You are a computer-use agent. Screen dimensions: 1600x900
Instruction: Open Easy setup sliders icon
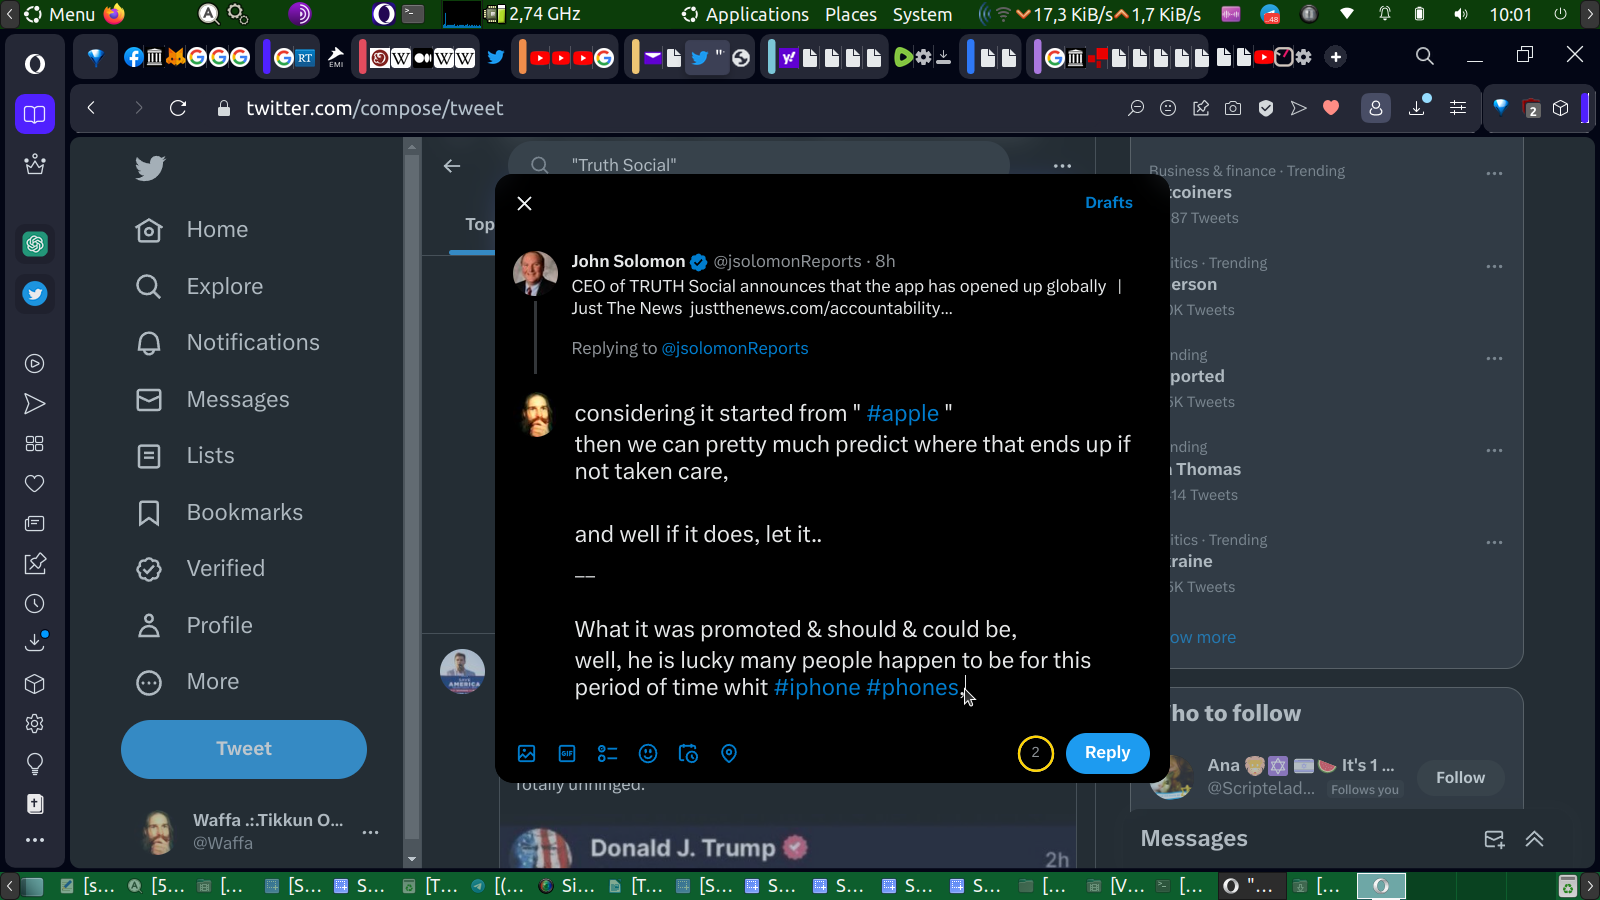[1458, 108]
